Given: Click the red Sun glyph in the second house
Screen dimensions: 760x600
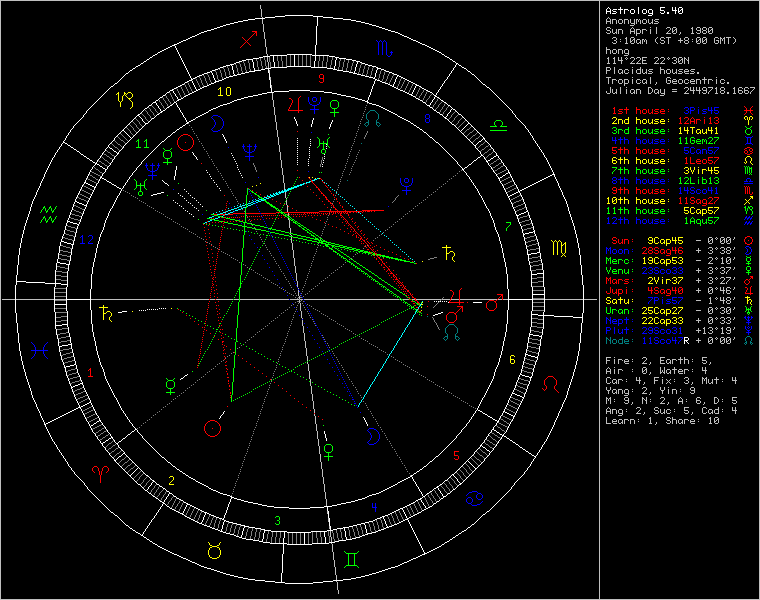Looking at the screenshot, I should coord(212,428).
